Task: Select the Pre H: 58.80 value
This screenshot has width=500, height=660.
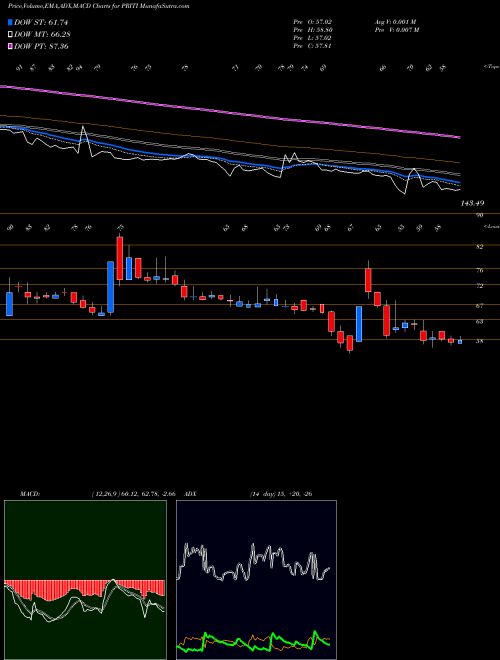Action: (312, 30)
